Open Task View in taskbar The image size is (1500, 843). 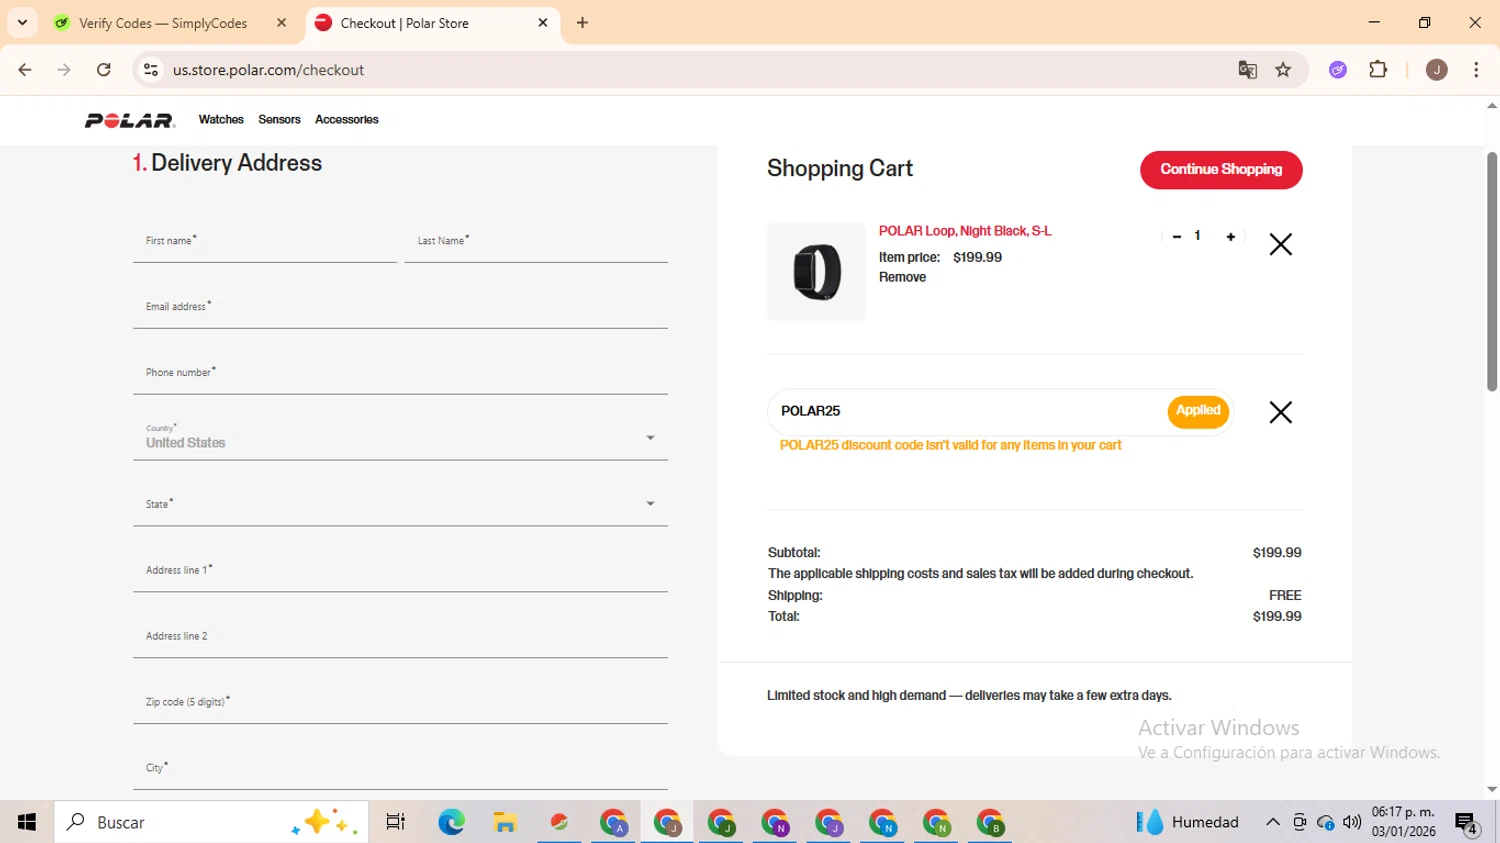(x=396, y=822)
